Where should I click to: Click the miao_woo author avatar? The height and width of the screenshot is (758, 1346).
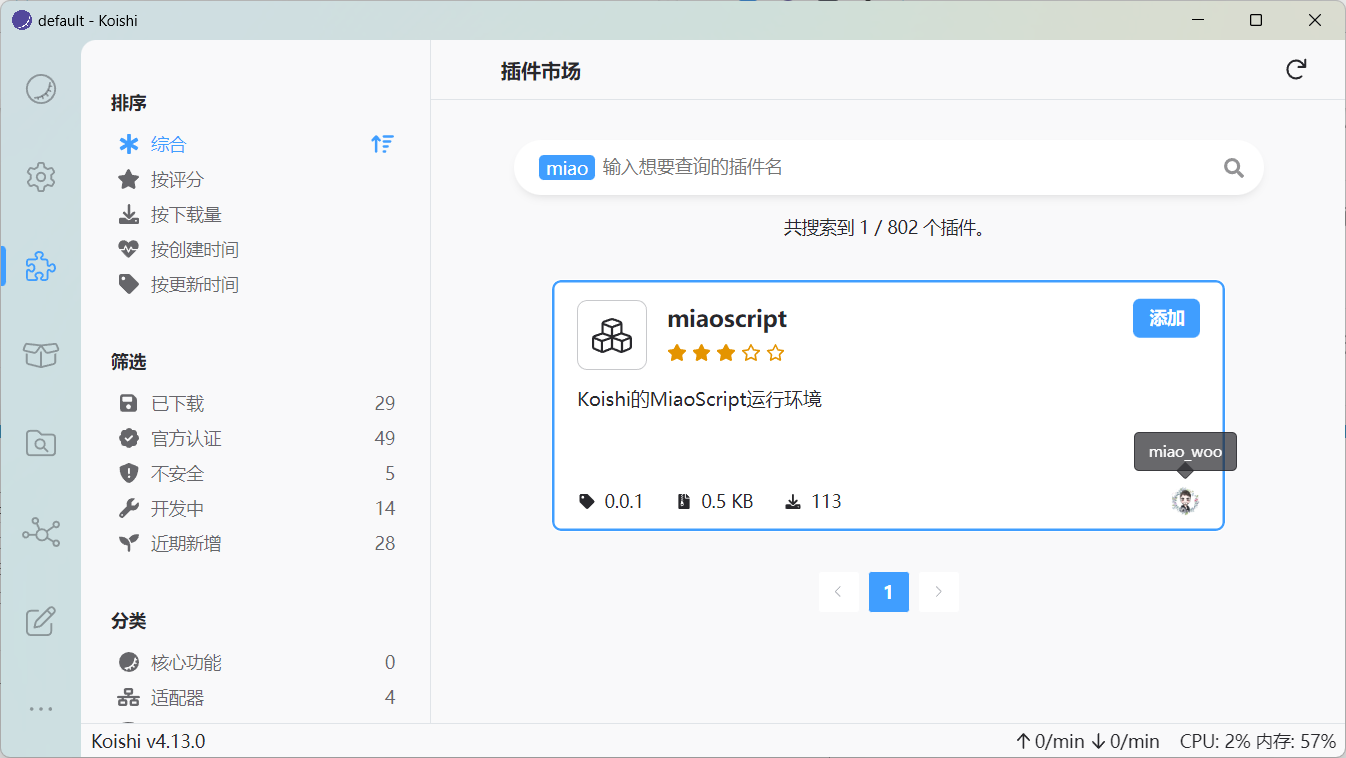click(1185, 502)
